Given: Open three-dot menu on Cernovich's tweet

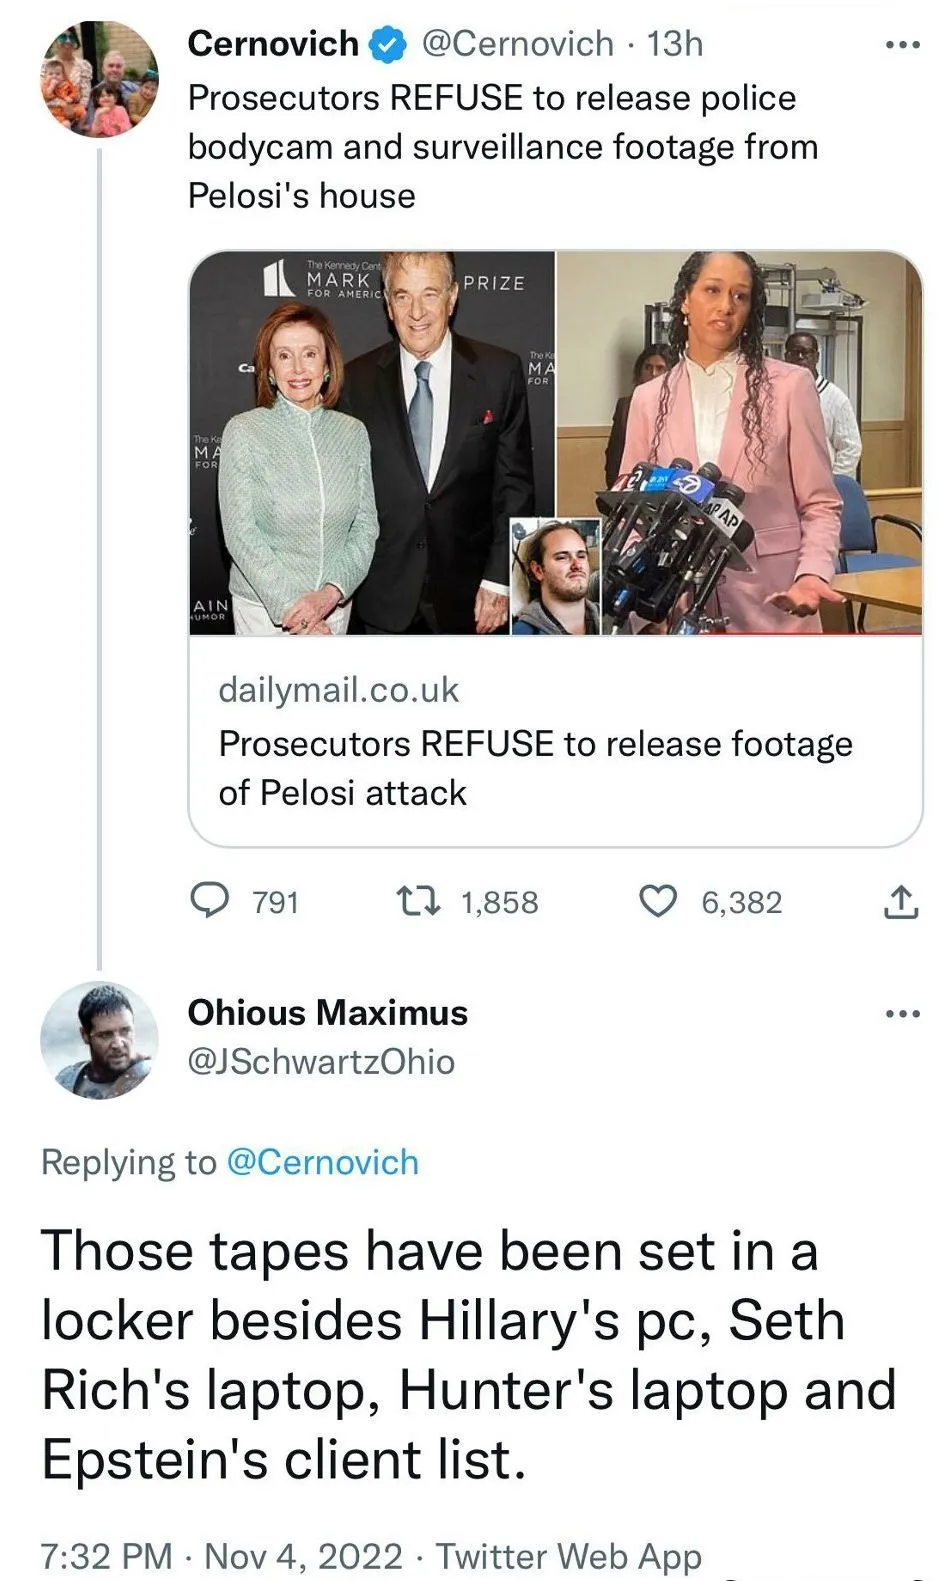Looking at the screenshot, I should (902, 45).
